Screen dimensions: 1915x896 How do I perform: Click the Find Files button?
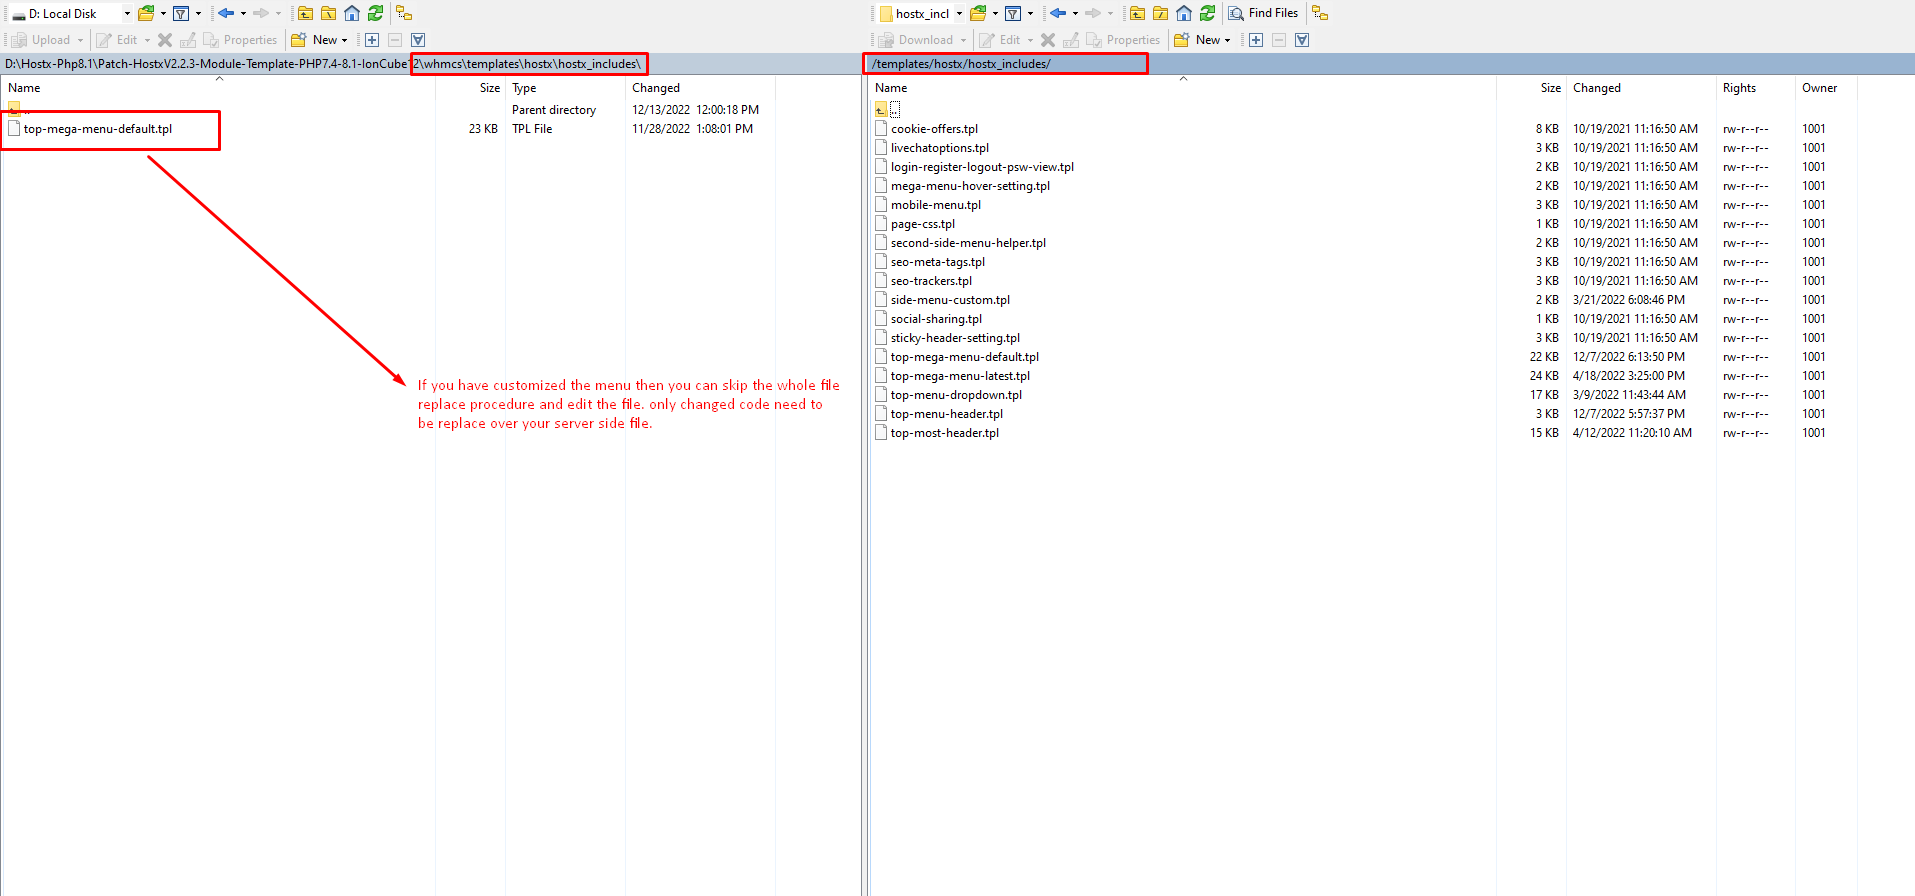pyautogui.click(x=1263, y=13)
